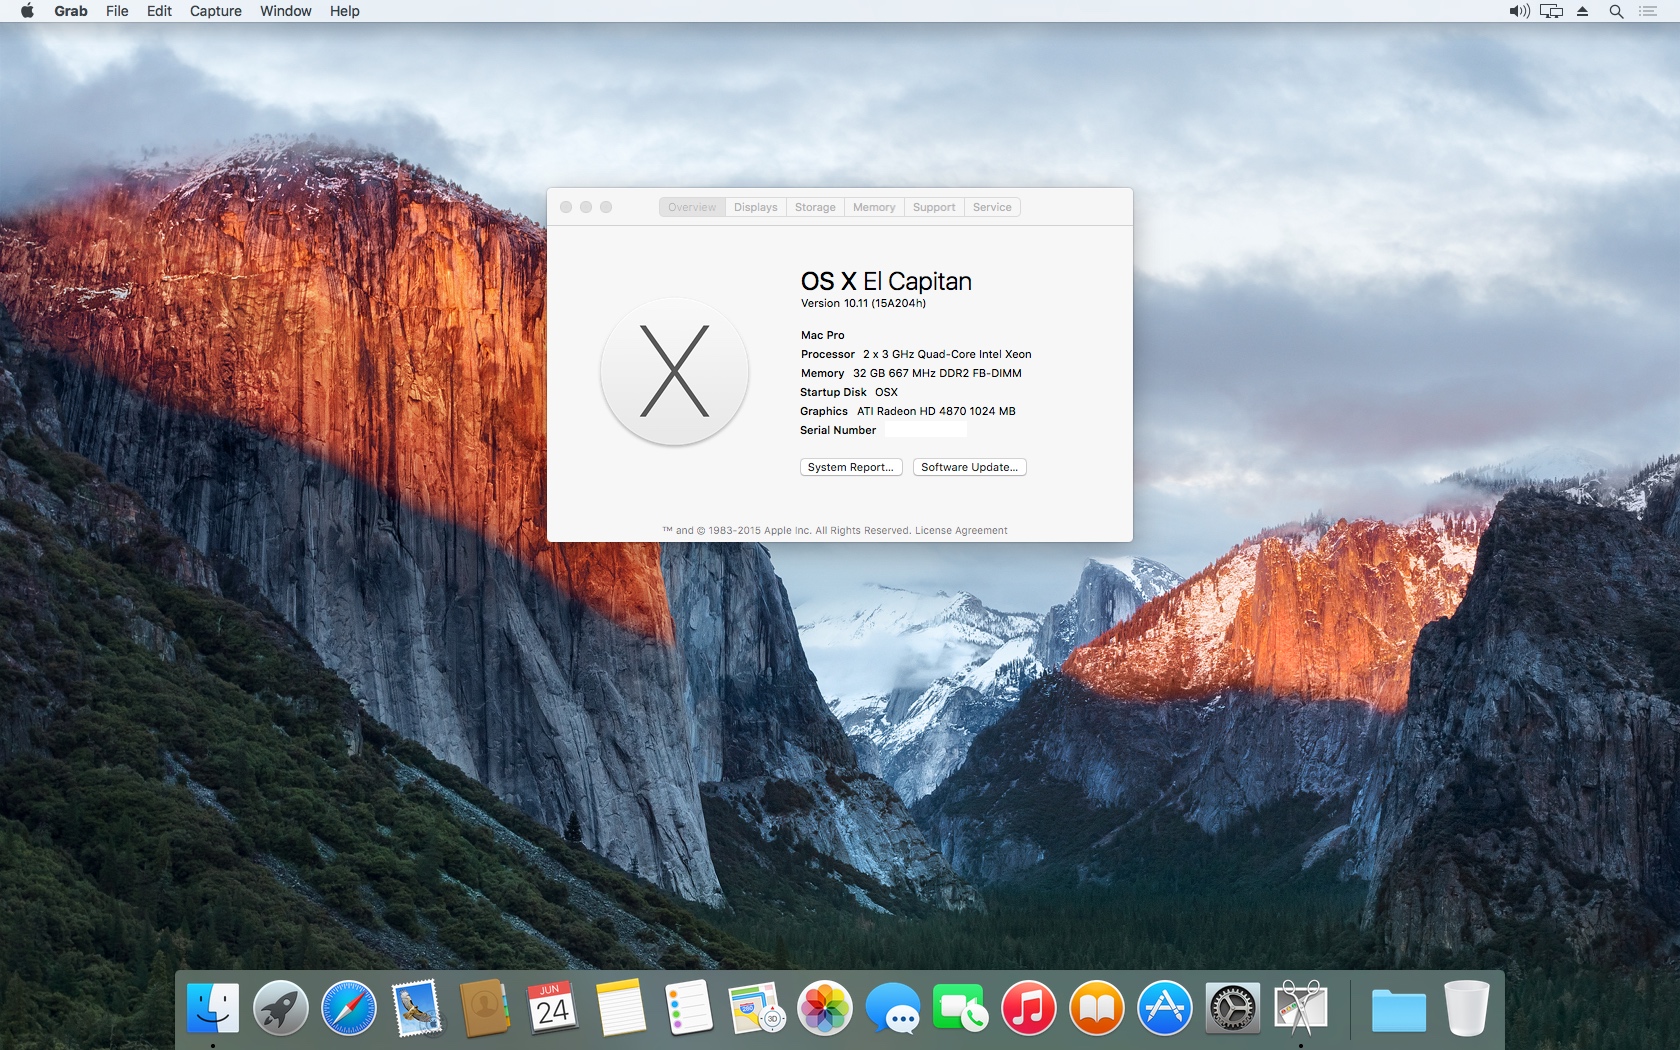The image size is (1680, 1050).
Task: Open Calendar showing June 24
Action: tap(553, 1007)
